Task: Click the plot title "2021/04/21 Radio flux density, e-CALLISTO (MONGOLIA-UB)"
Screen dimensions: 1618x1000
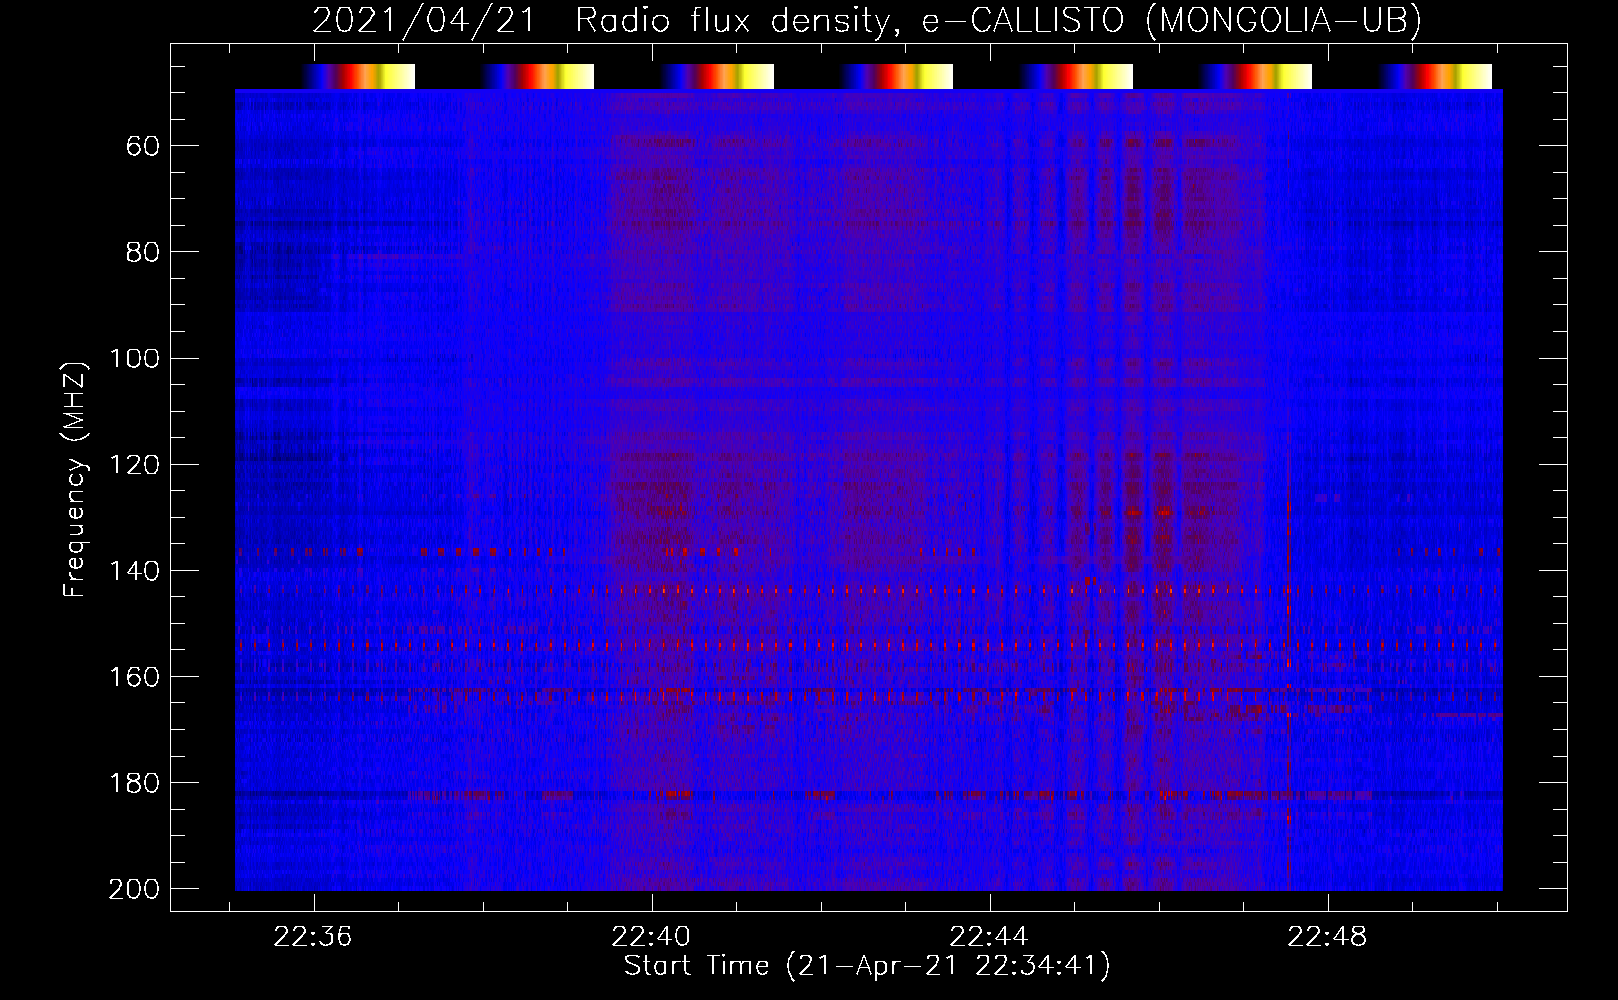Action: (867, 20)
